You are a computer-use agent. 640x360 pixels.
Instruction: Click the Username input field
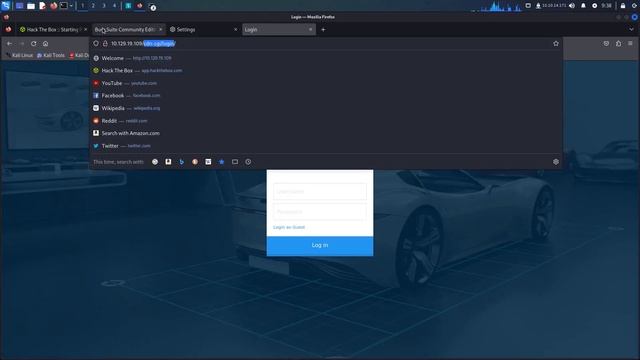click(320, 191)
